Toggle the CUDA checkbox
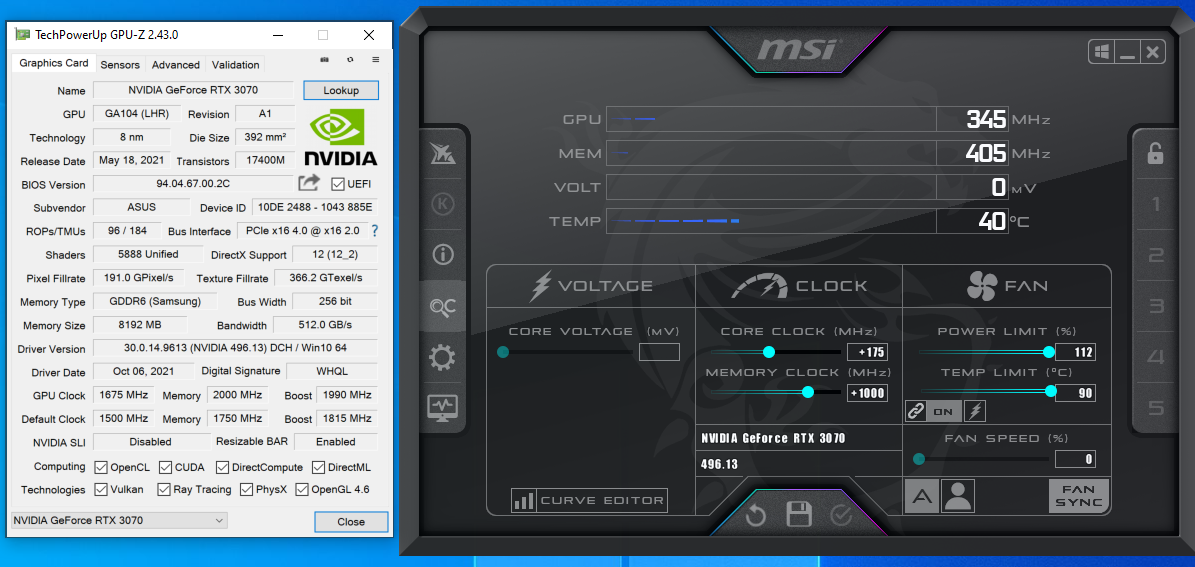Screen dimensions: 1195x567 point(165,467)
